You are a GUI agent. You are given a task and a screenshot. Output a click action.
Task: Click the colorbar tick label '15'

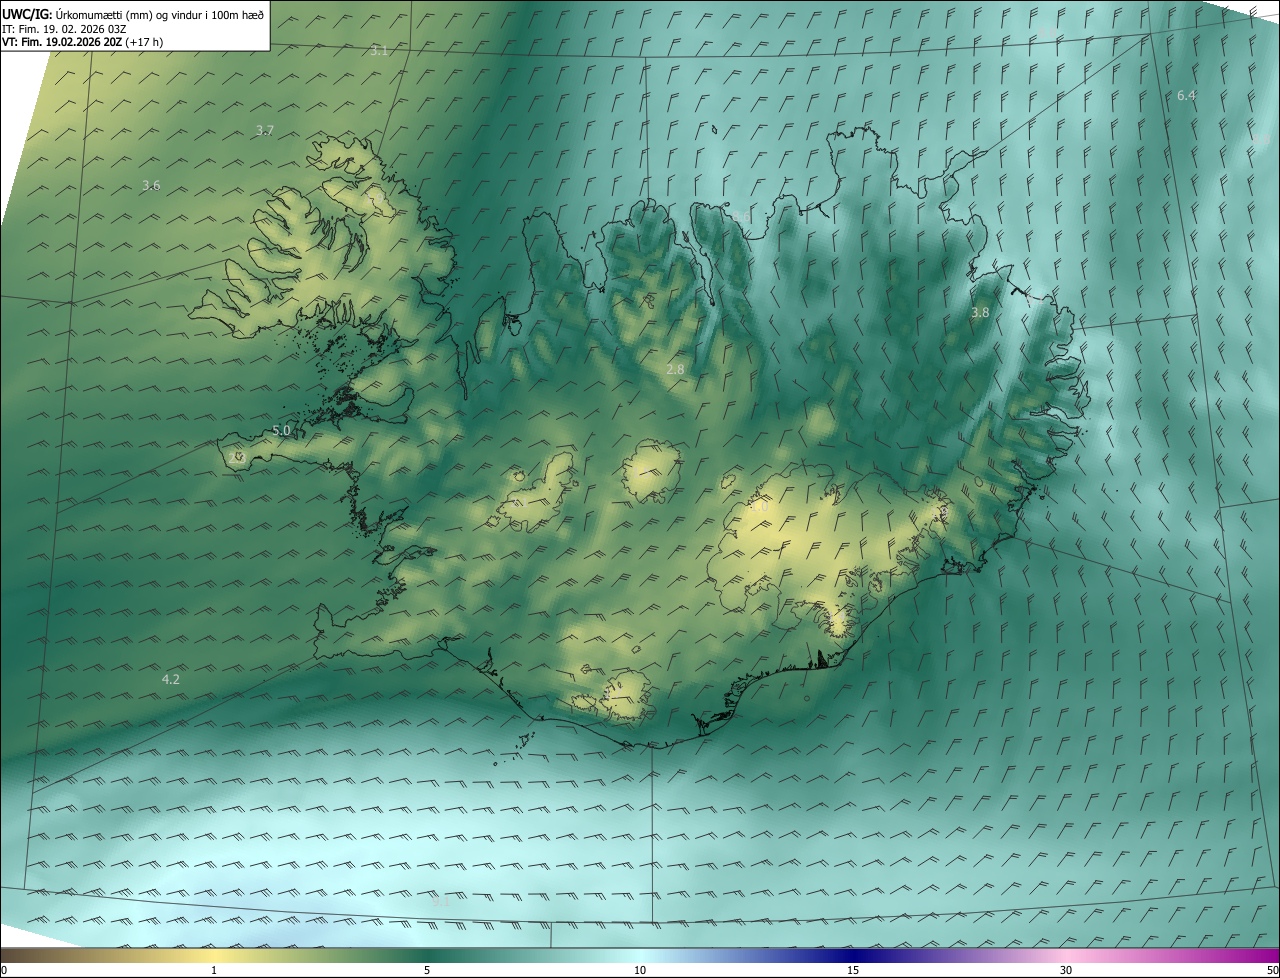[x=853, y=970]
